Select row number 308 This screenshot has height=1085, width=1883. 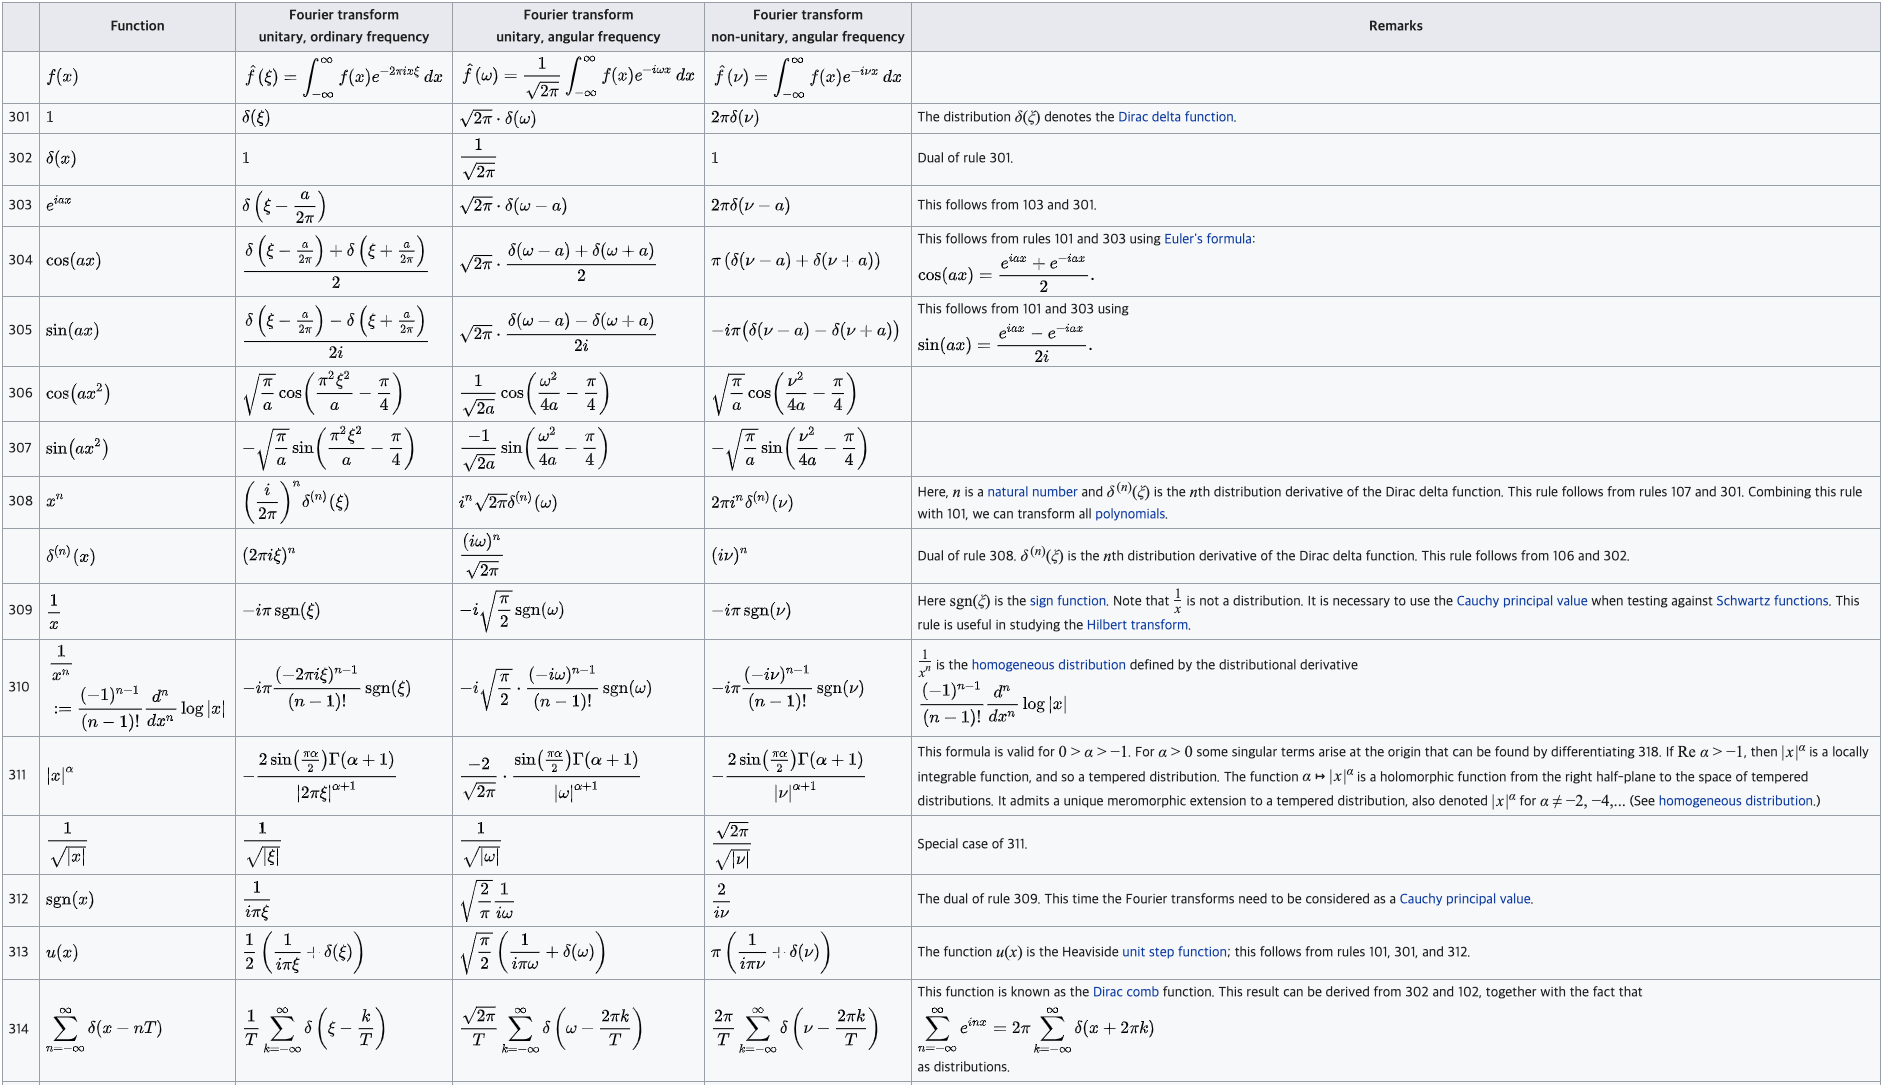click(20, 501)
